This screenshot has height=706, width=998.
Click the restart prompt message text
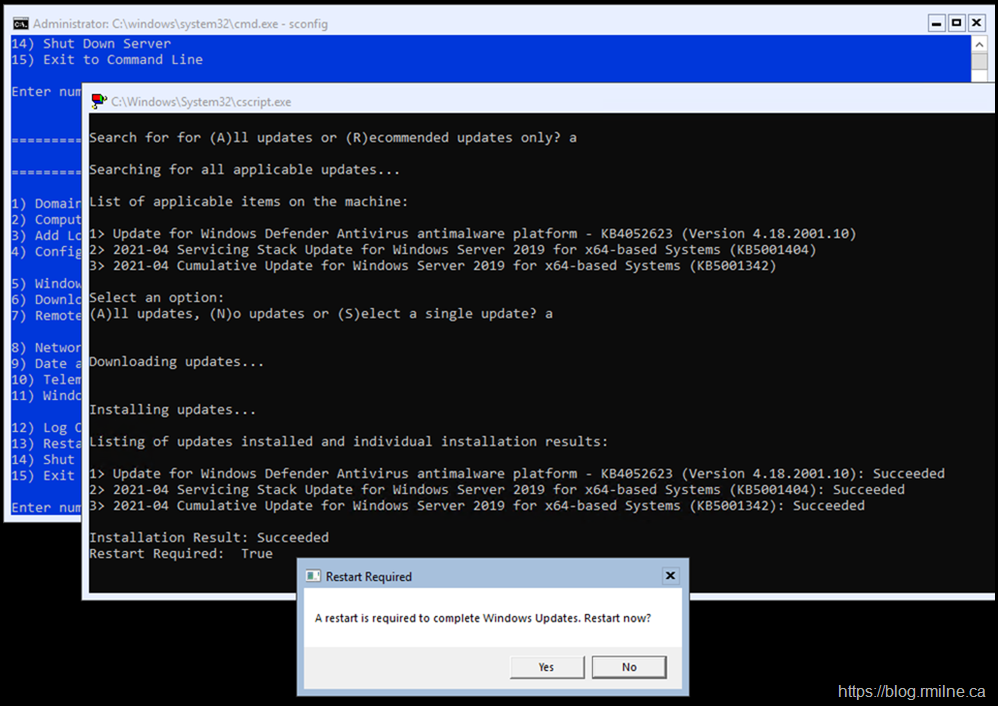click(x=483, y=618)
